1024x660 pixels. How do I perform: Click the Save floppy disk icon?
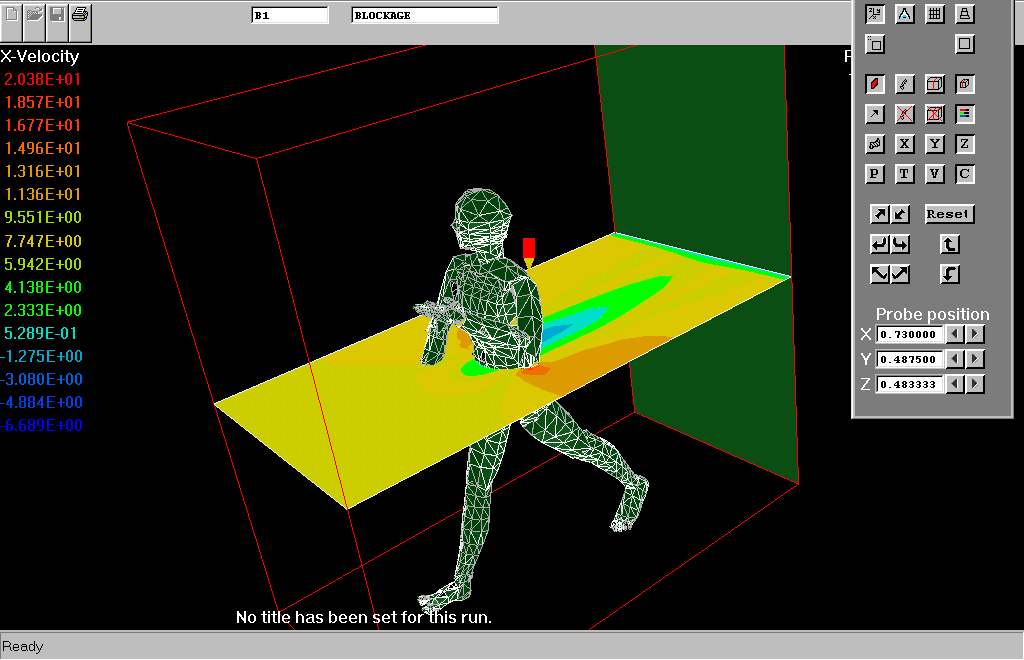tap(57, 14)
